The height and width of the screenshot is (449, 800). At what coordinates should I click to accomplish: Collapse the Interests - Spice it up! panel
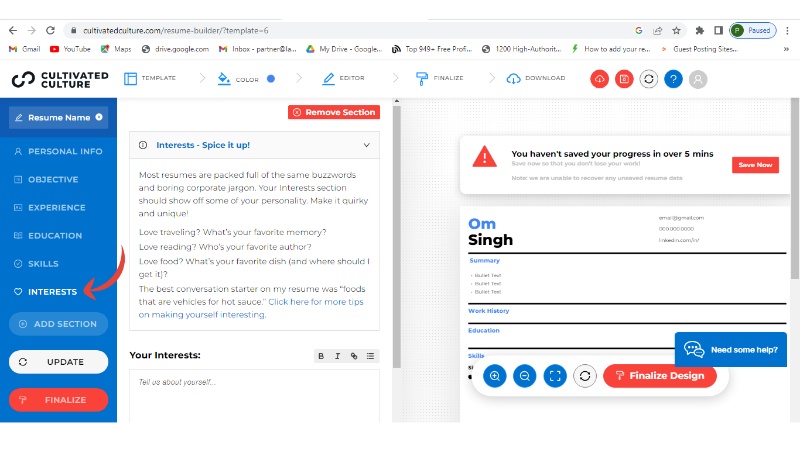366,145
